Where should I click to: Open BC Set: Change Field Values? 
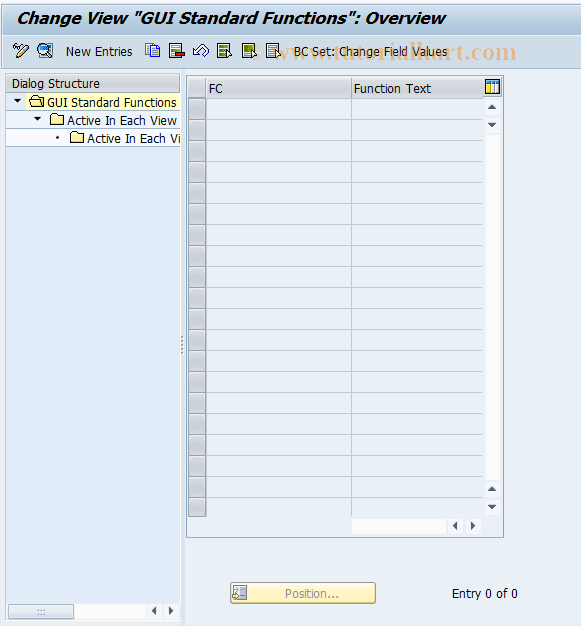[x=371, y=52]
